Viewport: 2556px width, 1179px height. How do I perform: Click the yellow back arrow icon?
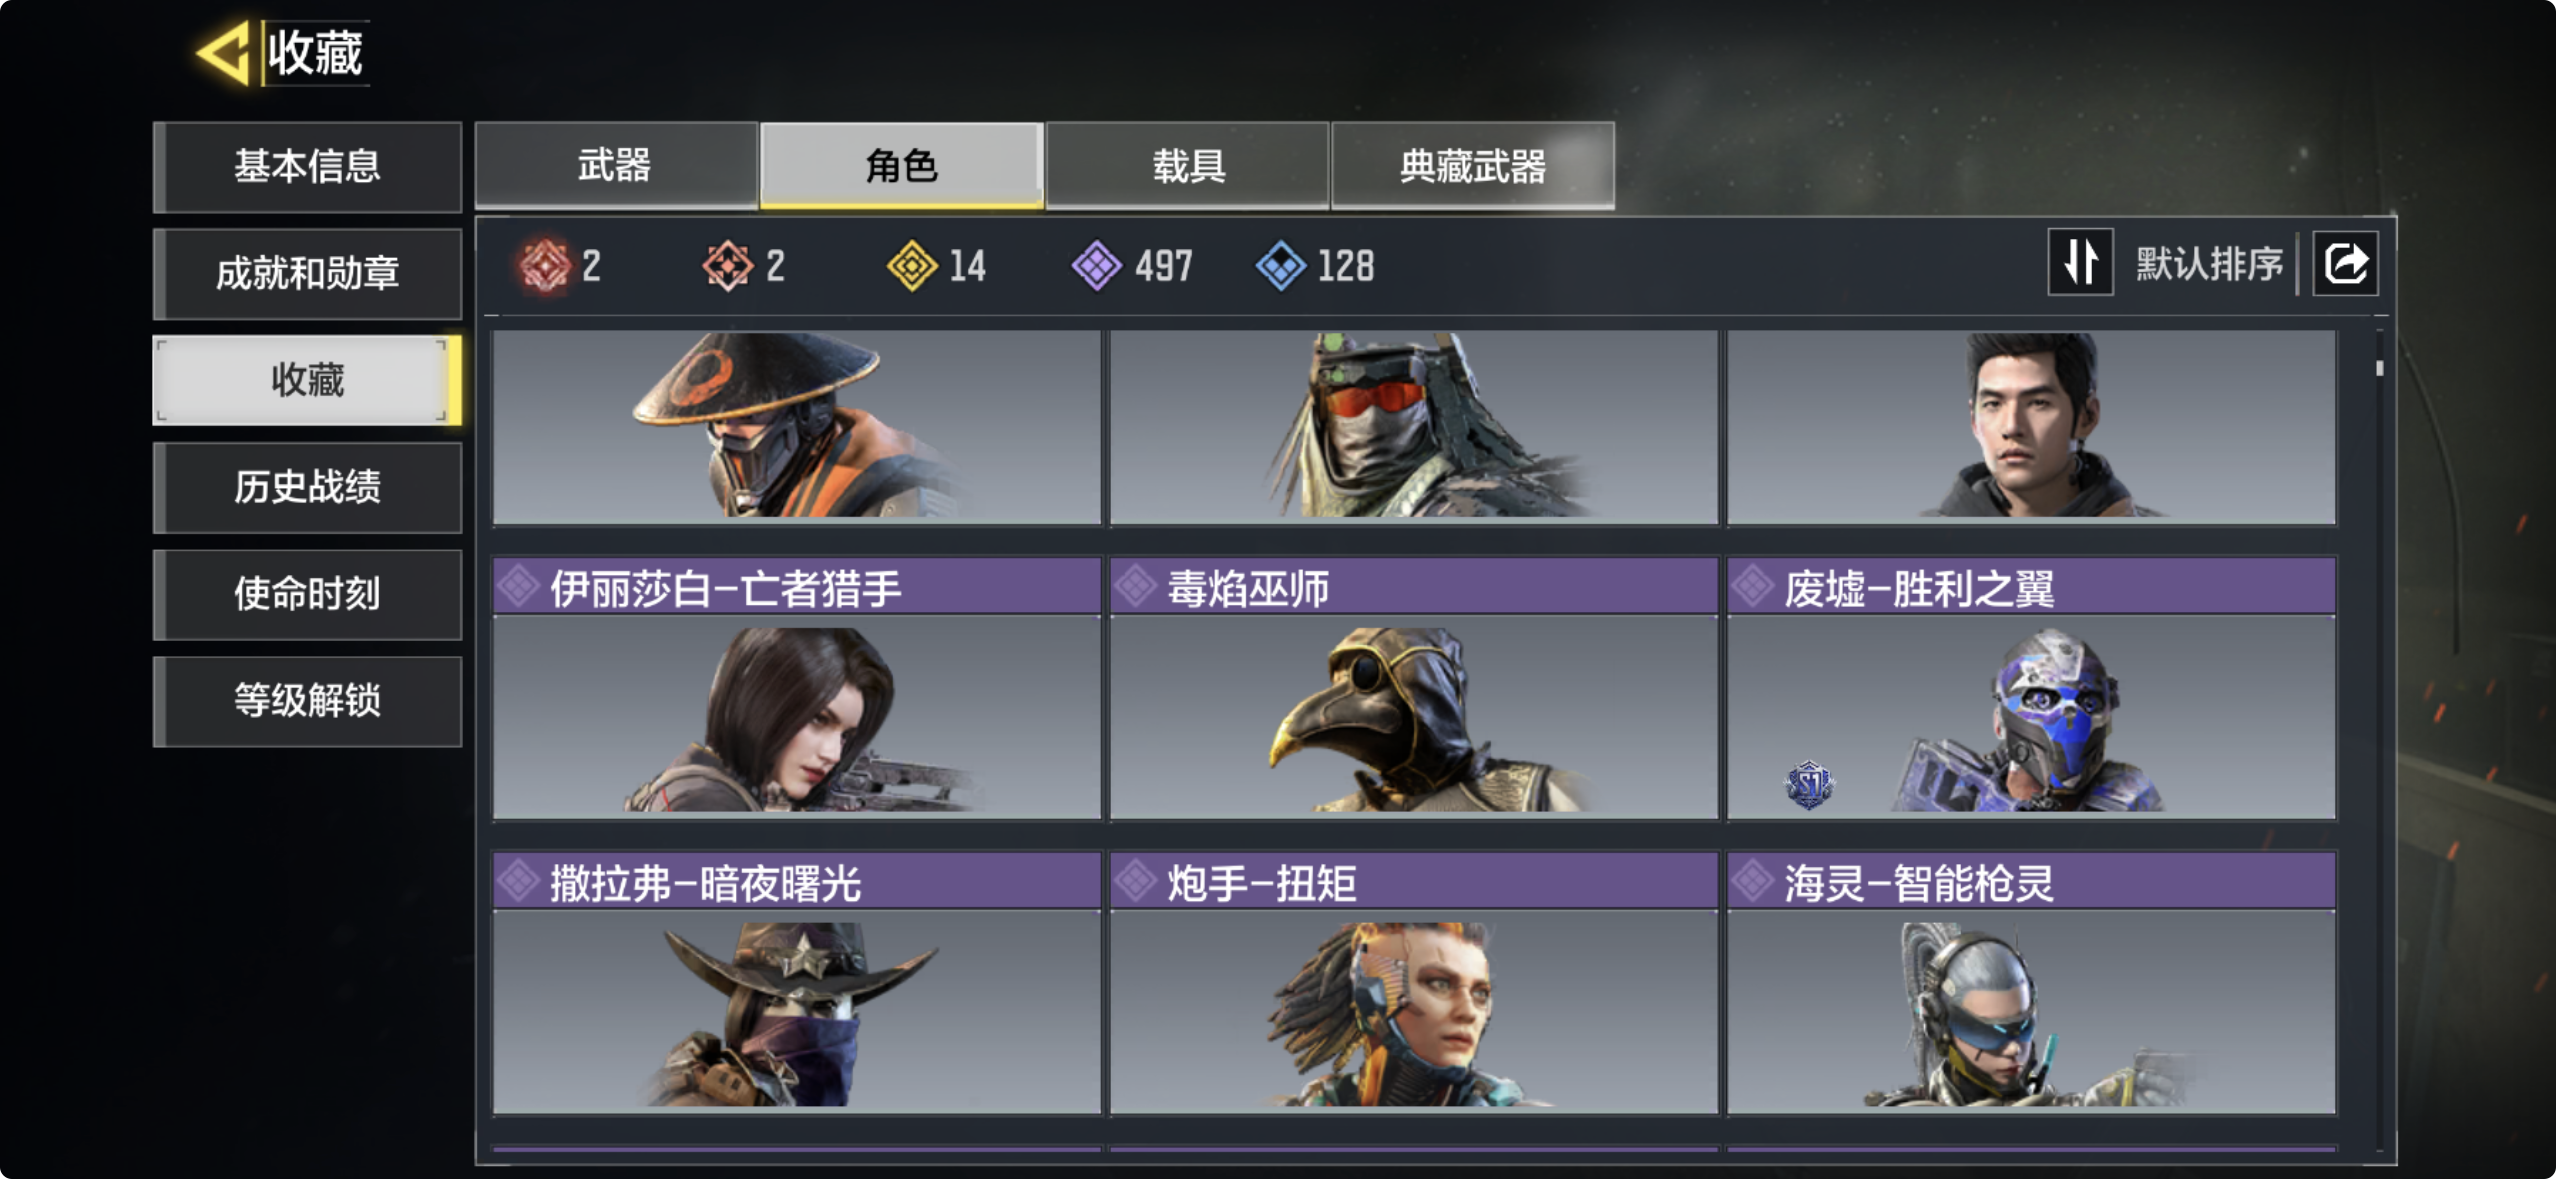click(x=224, y=52)
